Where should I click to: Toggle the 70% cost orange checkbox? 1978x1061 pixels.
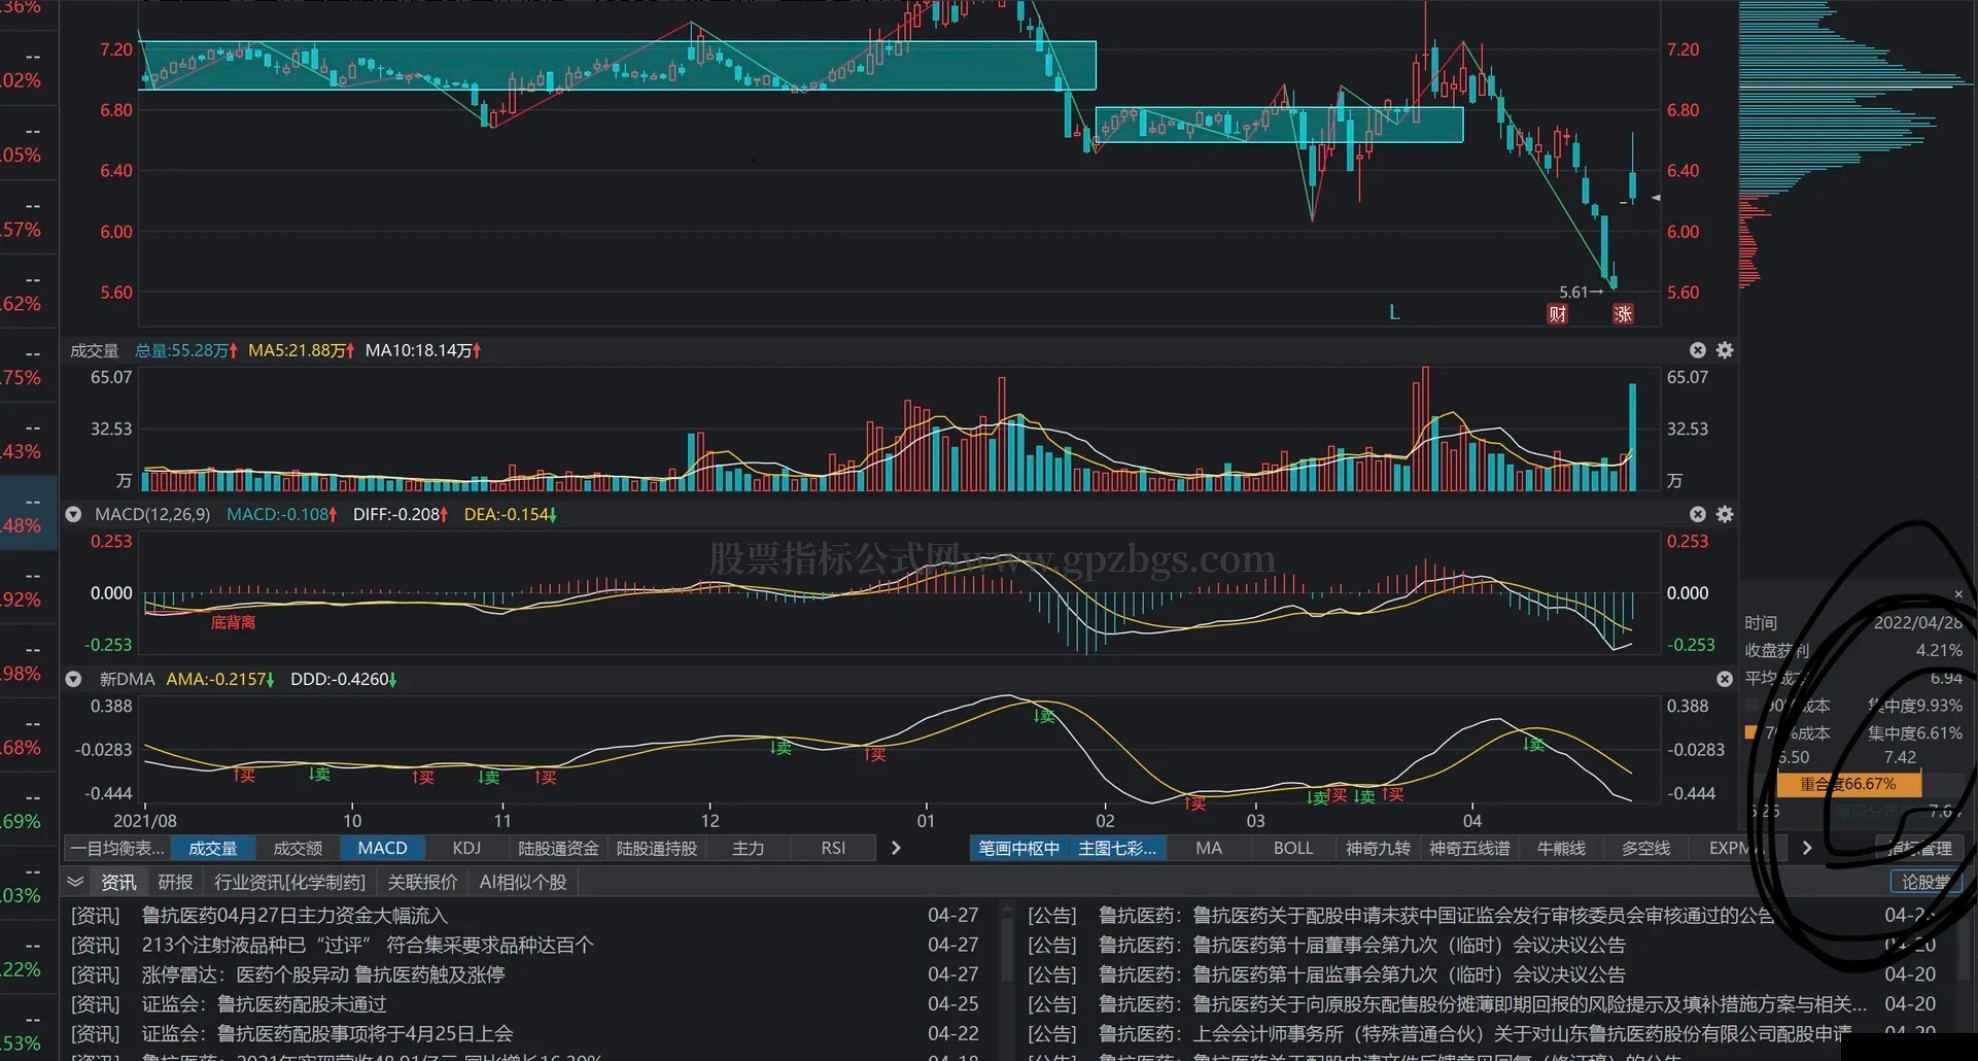click(x=1751, y=733)
